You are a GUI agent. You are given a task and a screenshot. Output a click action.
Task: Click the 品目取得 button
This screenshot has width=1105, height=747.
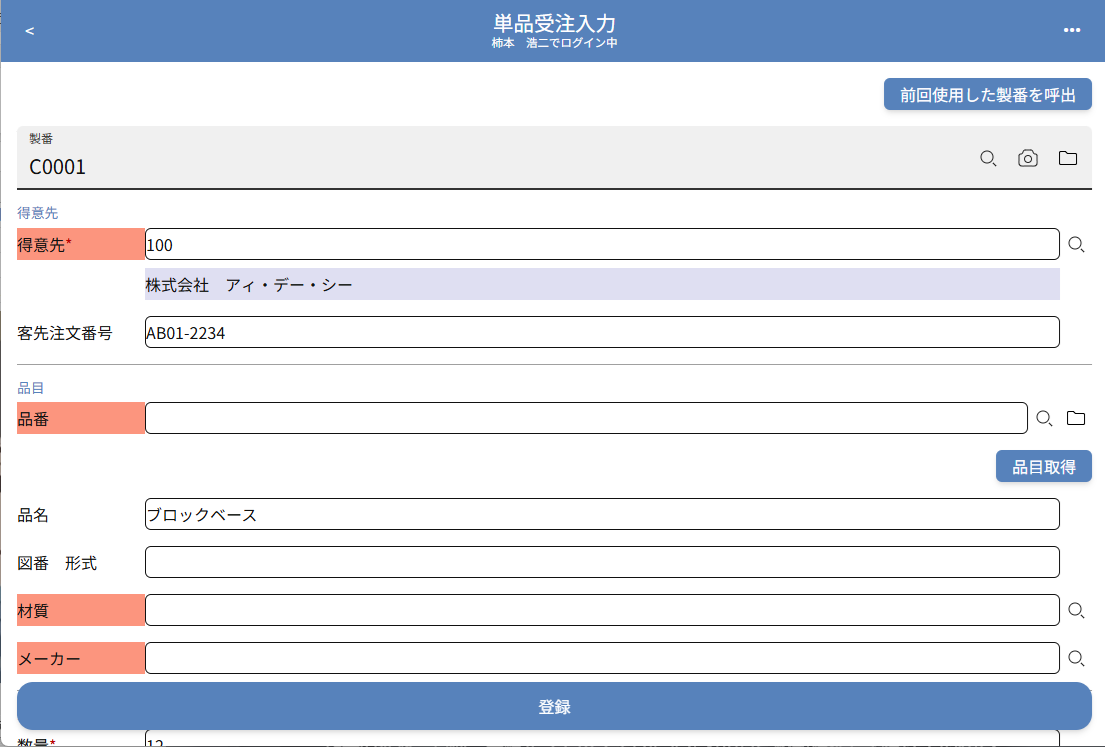coord(1043,466)
